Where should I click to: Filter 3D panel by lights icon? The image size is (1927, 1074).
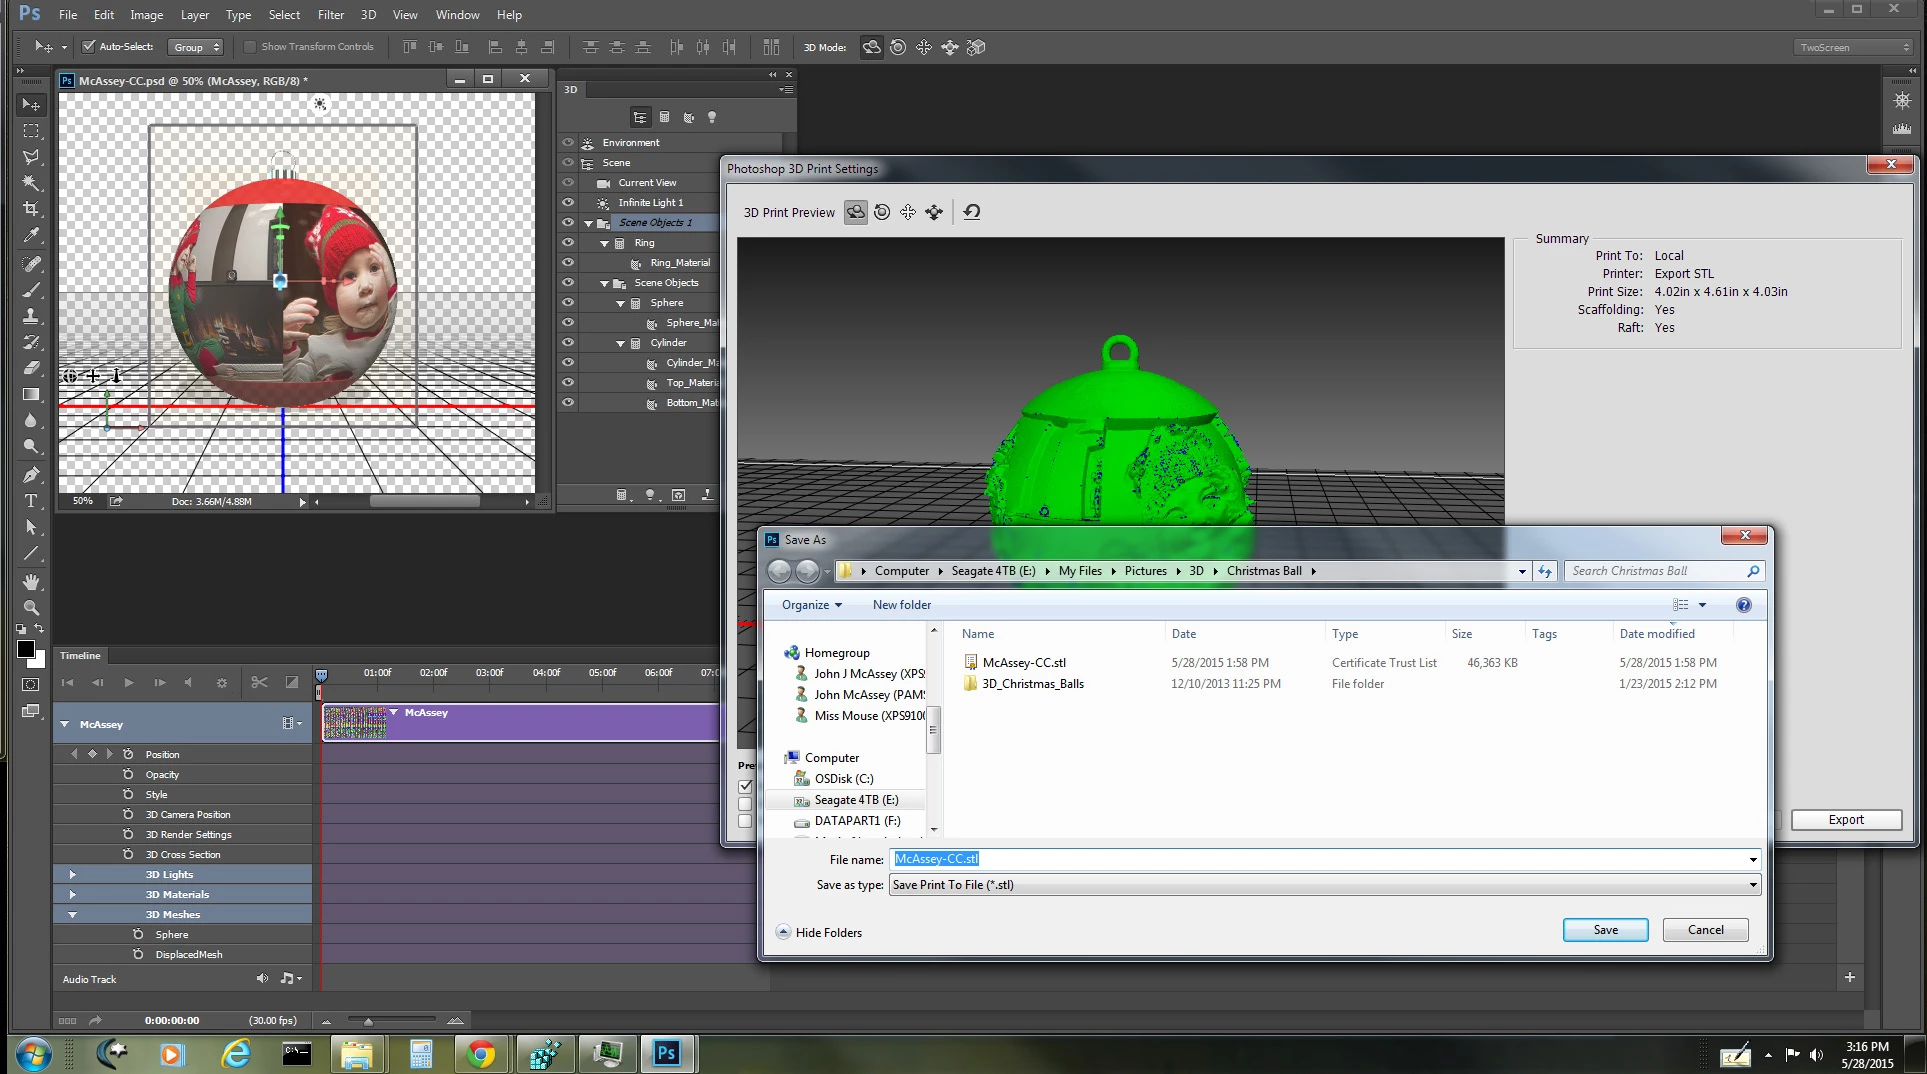(x=712, y=117)
